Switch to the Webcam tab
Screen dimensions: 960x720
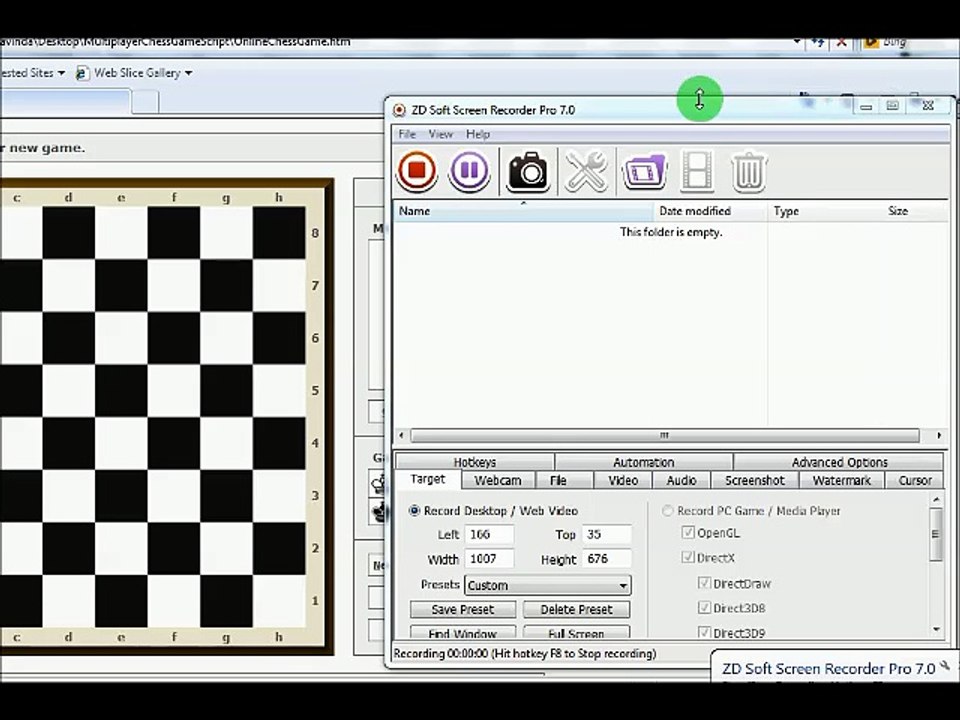(x=498, y=481)
